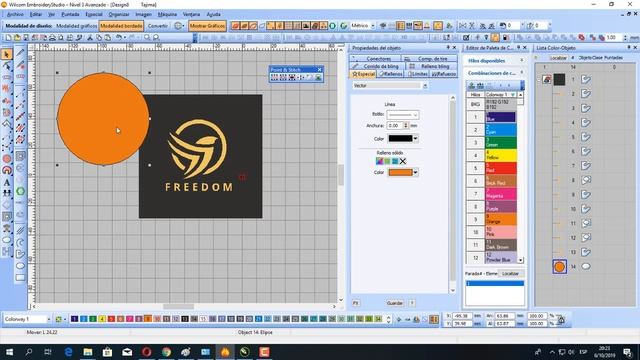
Task: Open File Explorer from the taskbar
Action: (88, 352)
